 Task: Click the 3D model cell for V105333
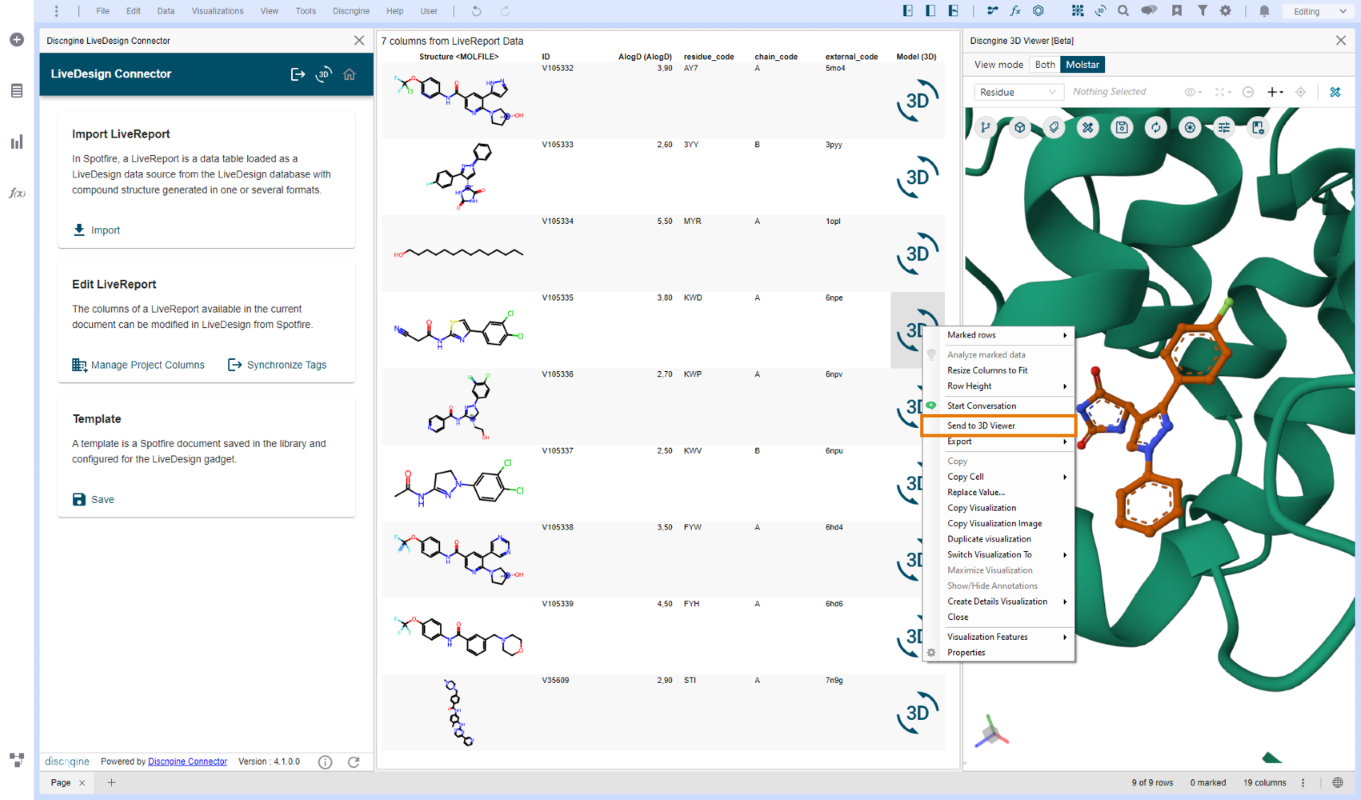click(917, 177)
